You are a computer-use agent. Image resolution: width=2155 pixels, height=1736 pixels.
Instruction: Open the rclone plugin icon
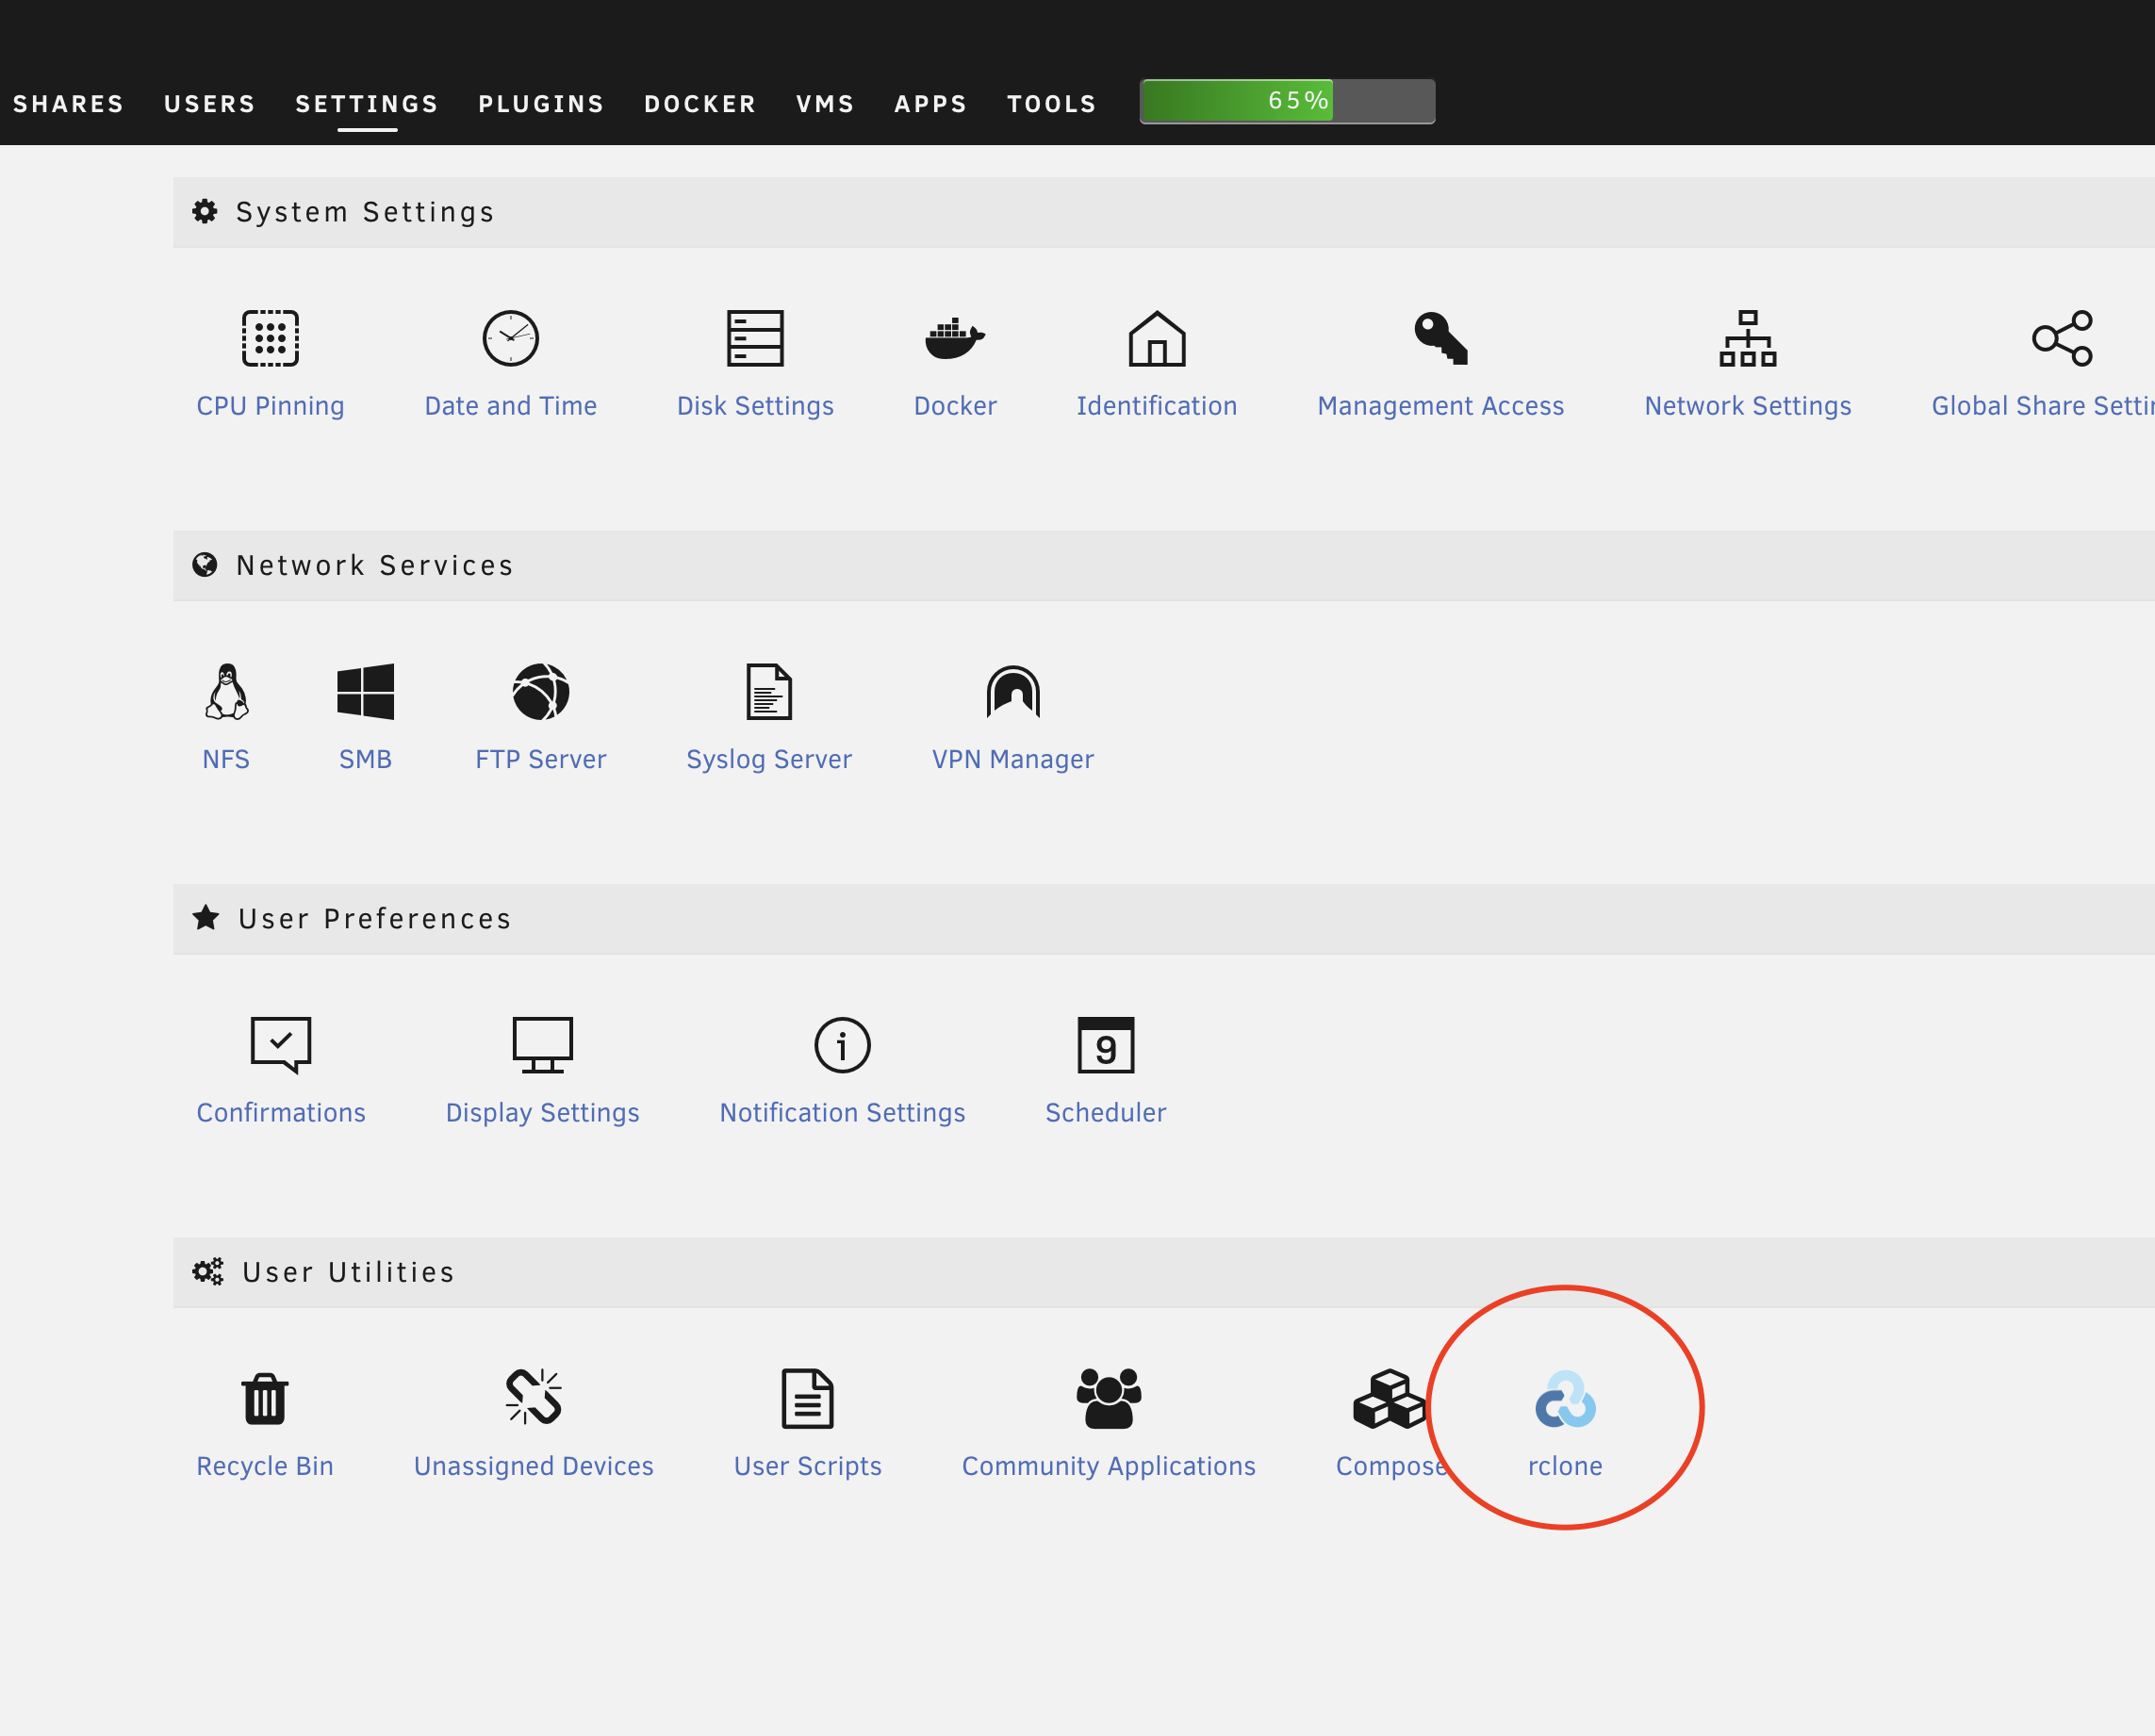pyautogui.click(x=1565, y=1398)
